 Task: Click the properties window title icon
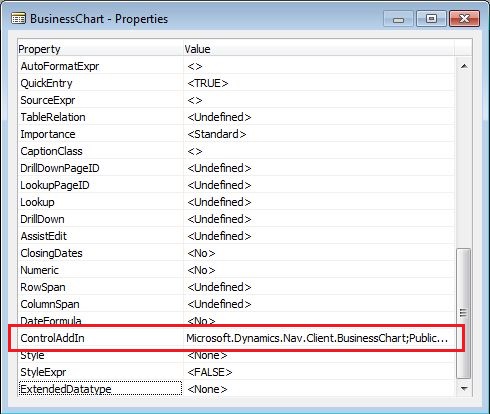tap(18, 19)
